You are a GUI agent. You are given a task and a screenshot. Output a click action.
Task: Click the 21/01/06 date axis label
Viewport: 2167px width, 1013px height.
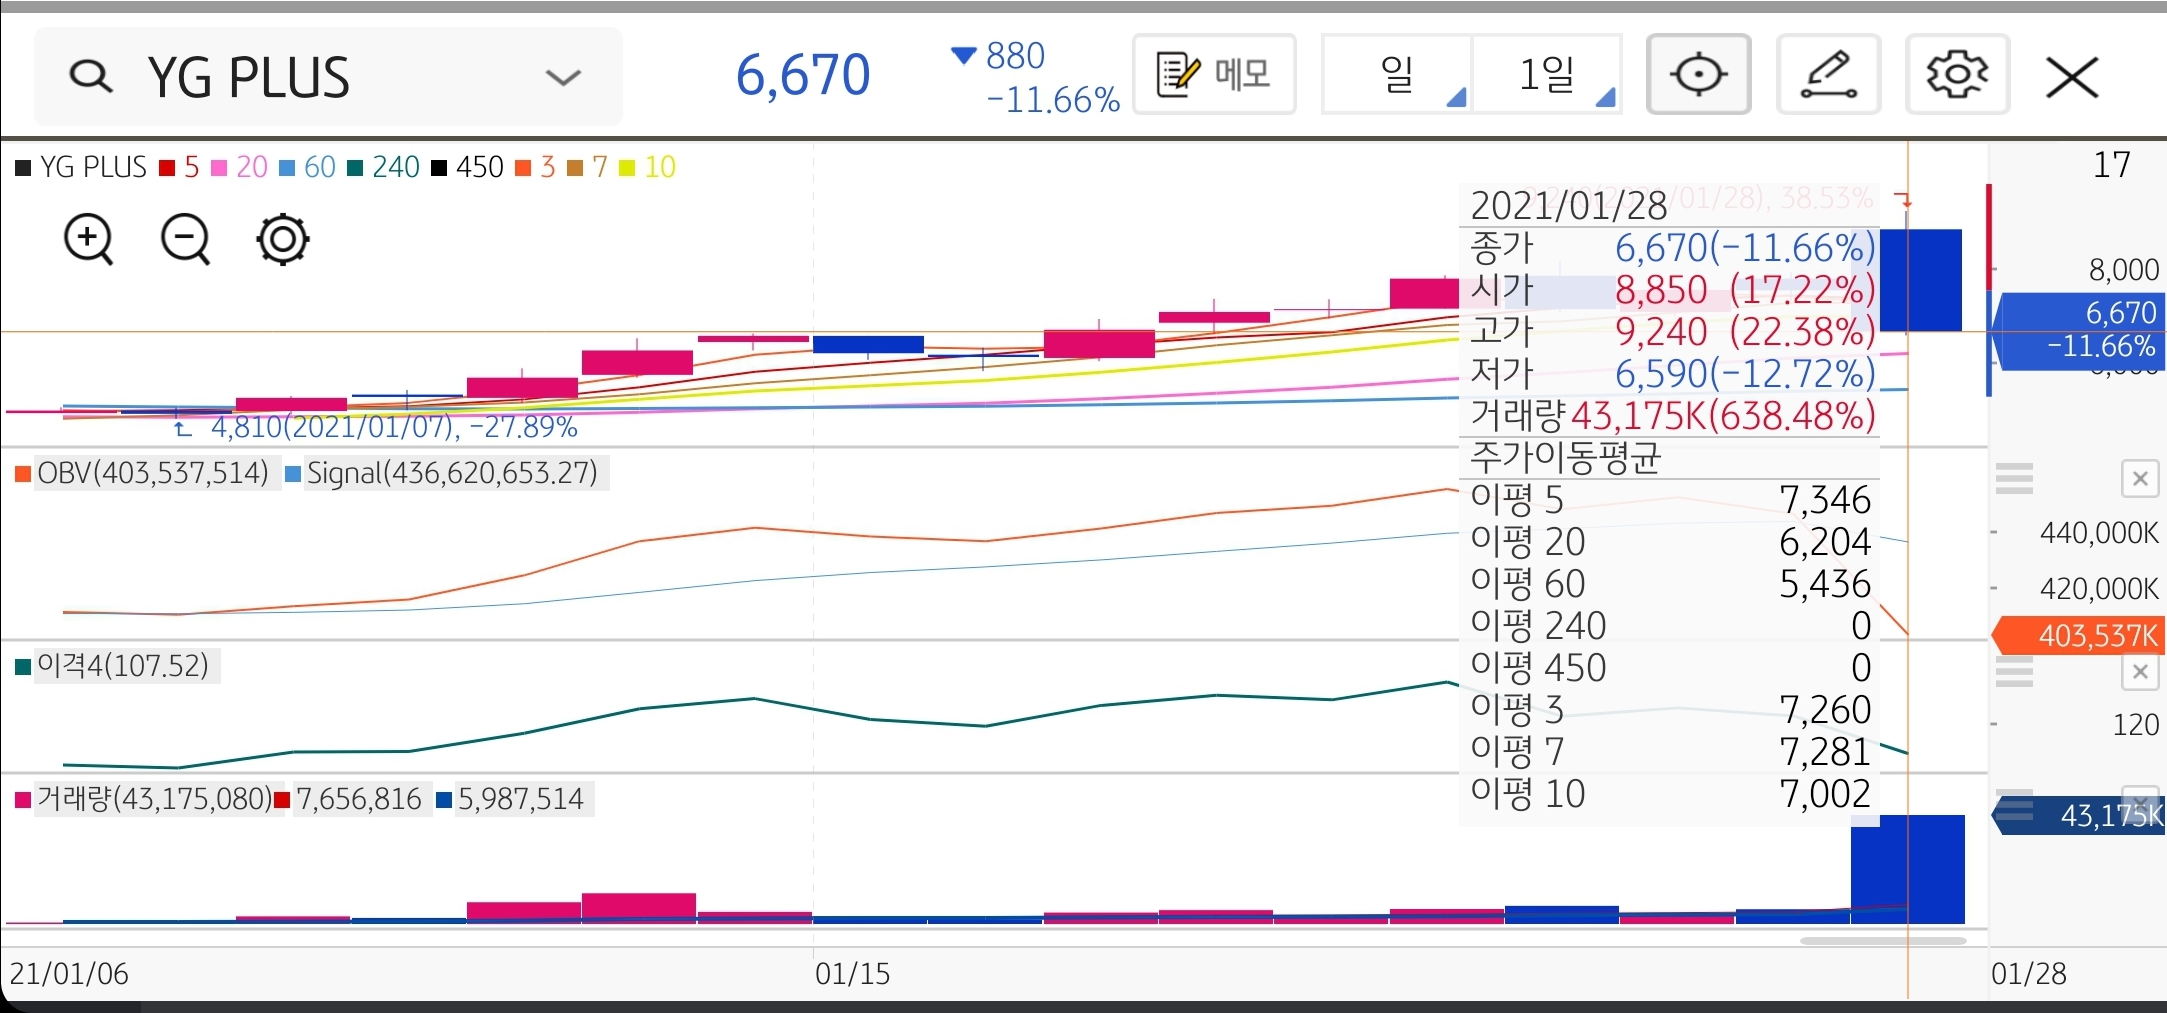pos(69,974)
